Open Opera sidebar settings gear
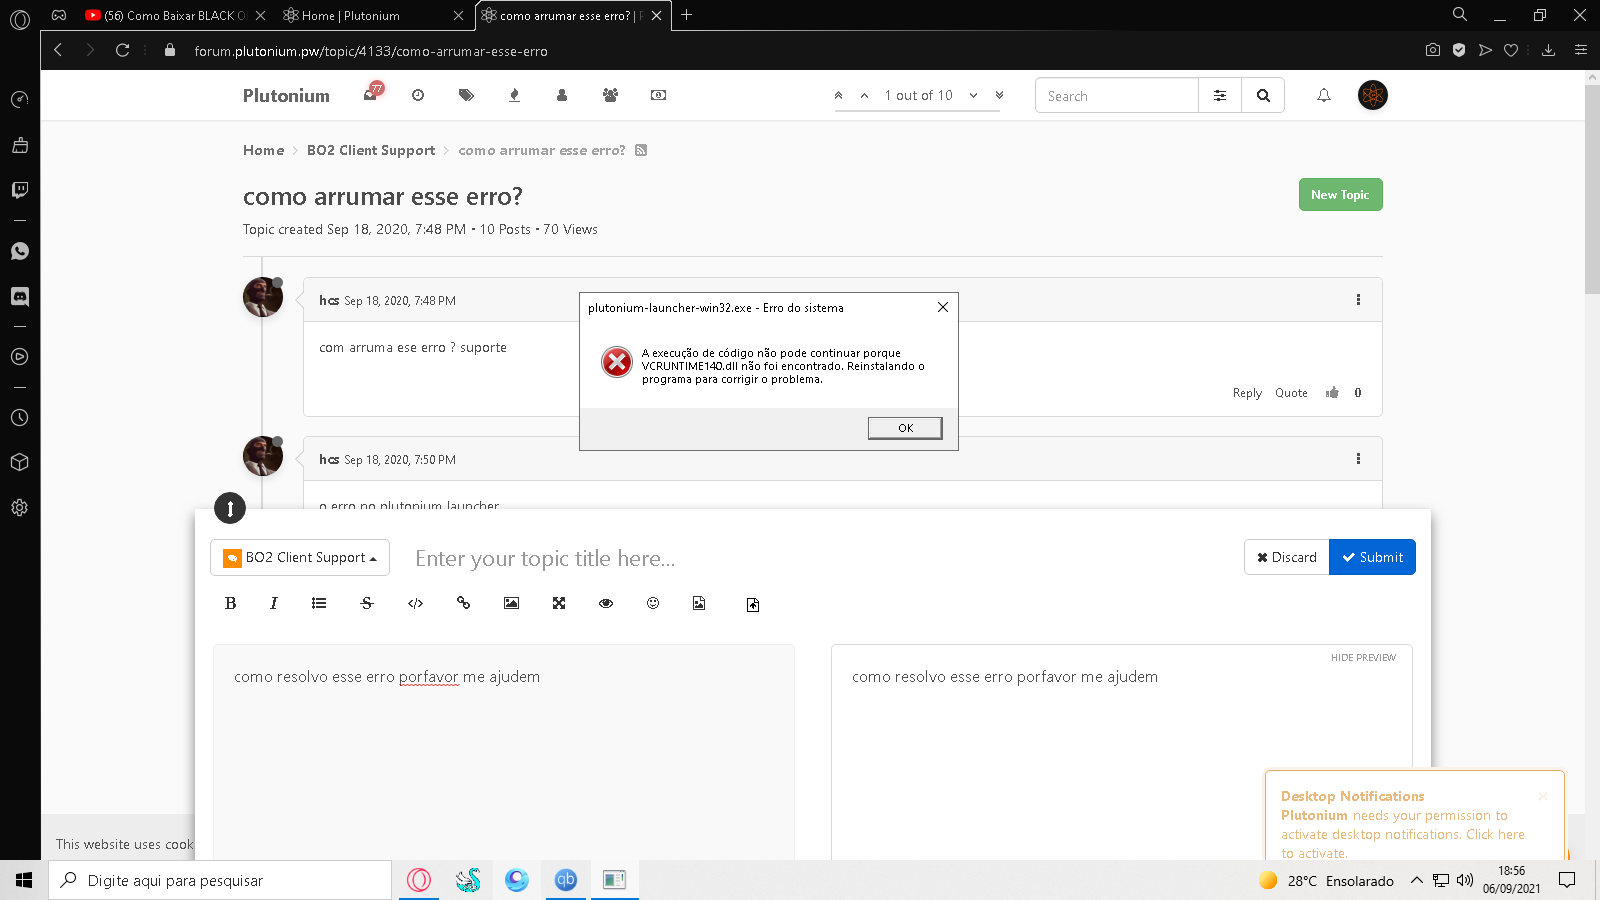1600x900 pixels. 20,508
